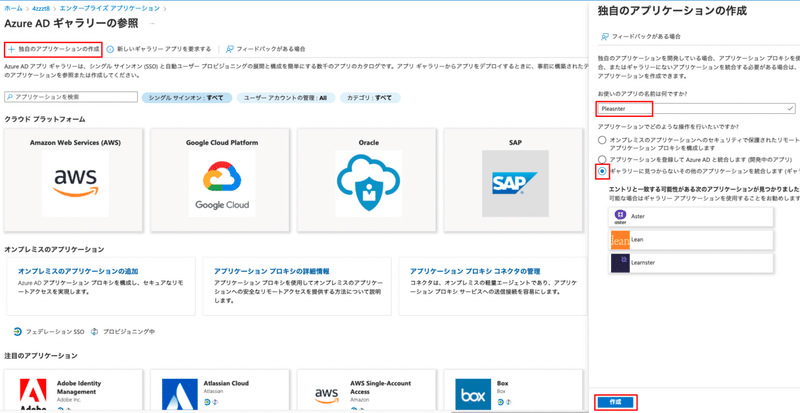Click the フェデレーション SSO legend label
Image resolution: width=800 pixels, height=413 pixels.
point(55,331)
